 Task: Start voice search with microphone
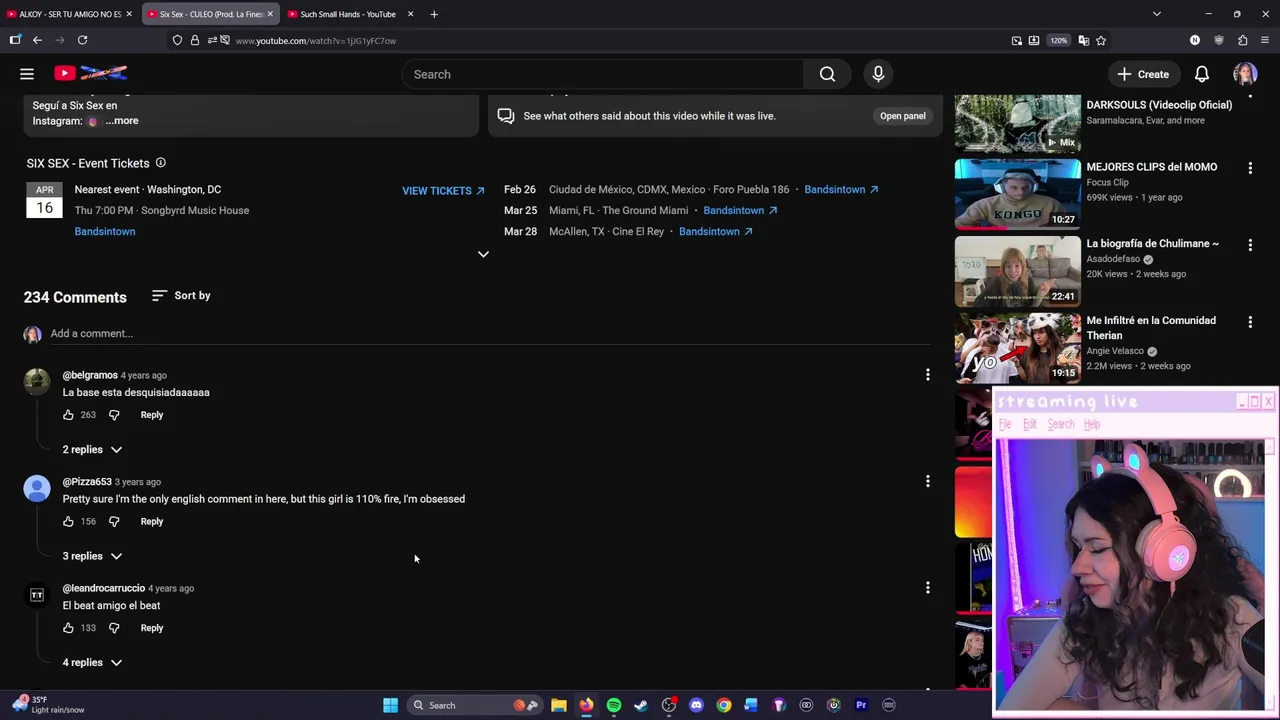(x=878, y=74)
